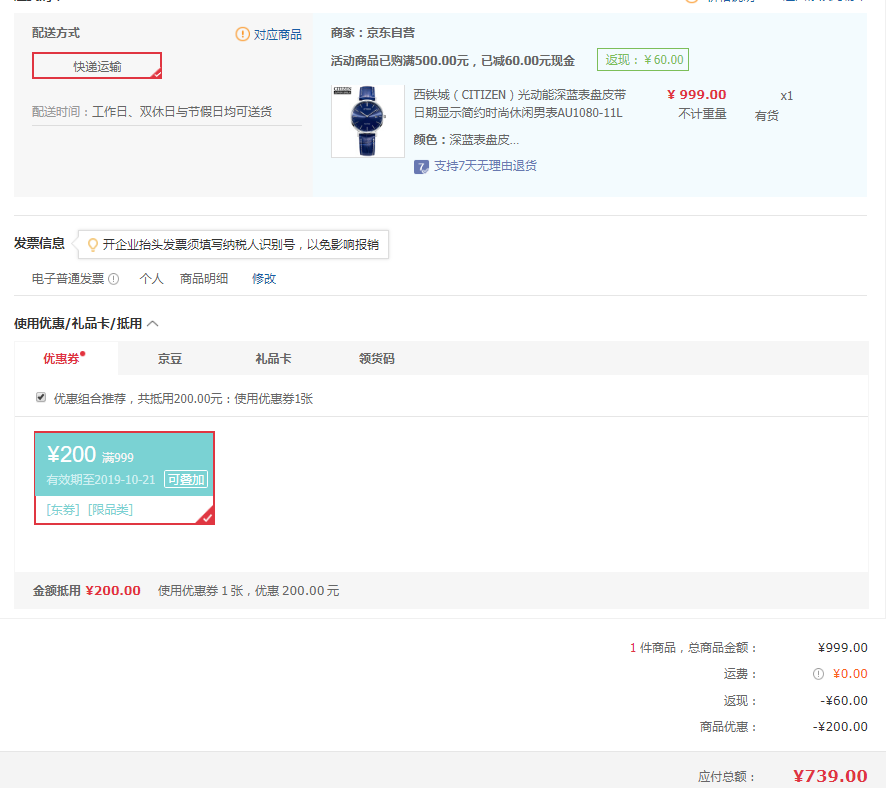Click the 不计重量 weight text
The width and height of the screenshot is (887, 788).
point(702,114)
